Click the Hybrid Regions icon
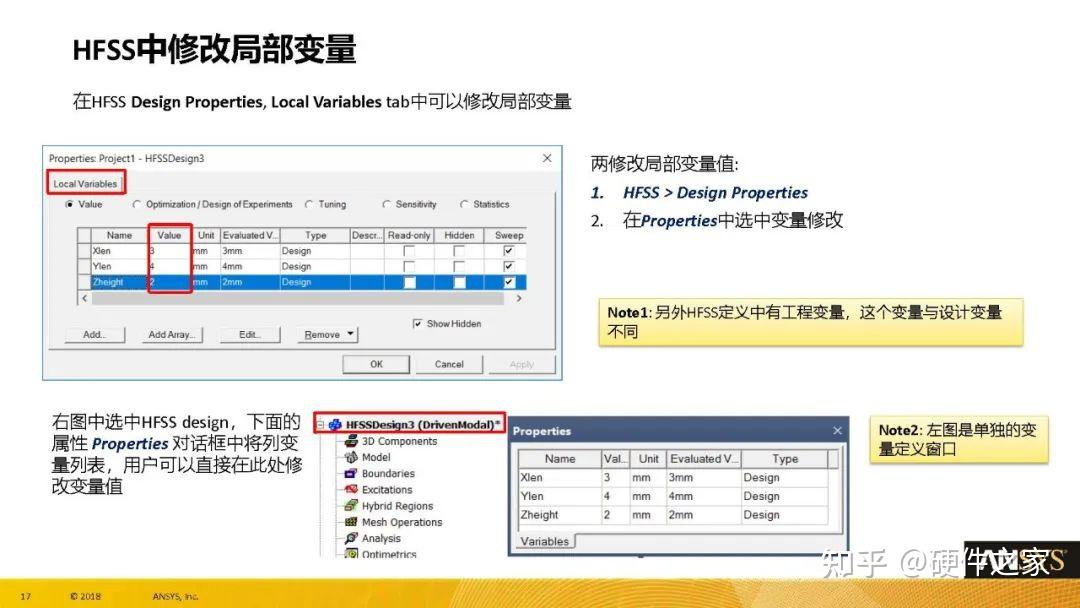The image size is (1080, 608). [350, 506]
